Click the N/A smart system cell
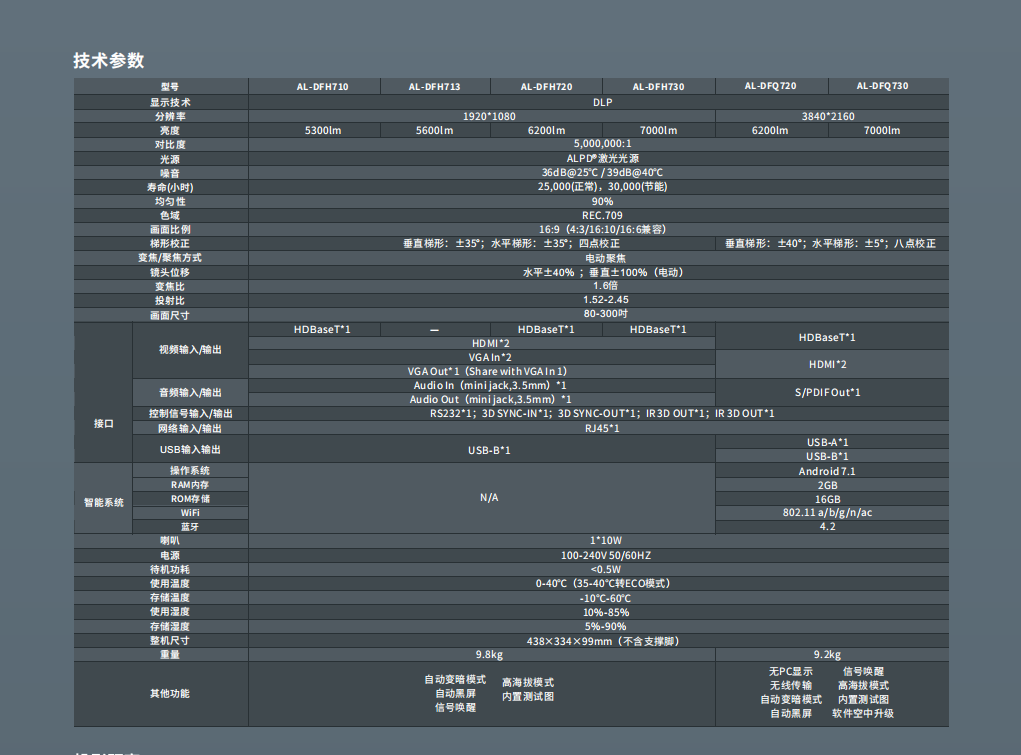1021x755 pixels. pos(489,497)
